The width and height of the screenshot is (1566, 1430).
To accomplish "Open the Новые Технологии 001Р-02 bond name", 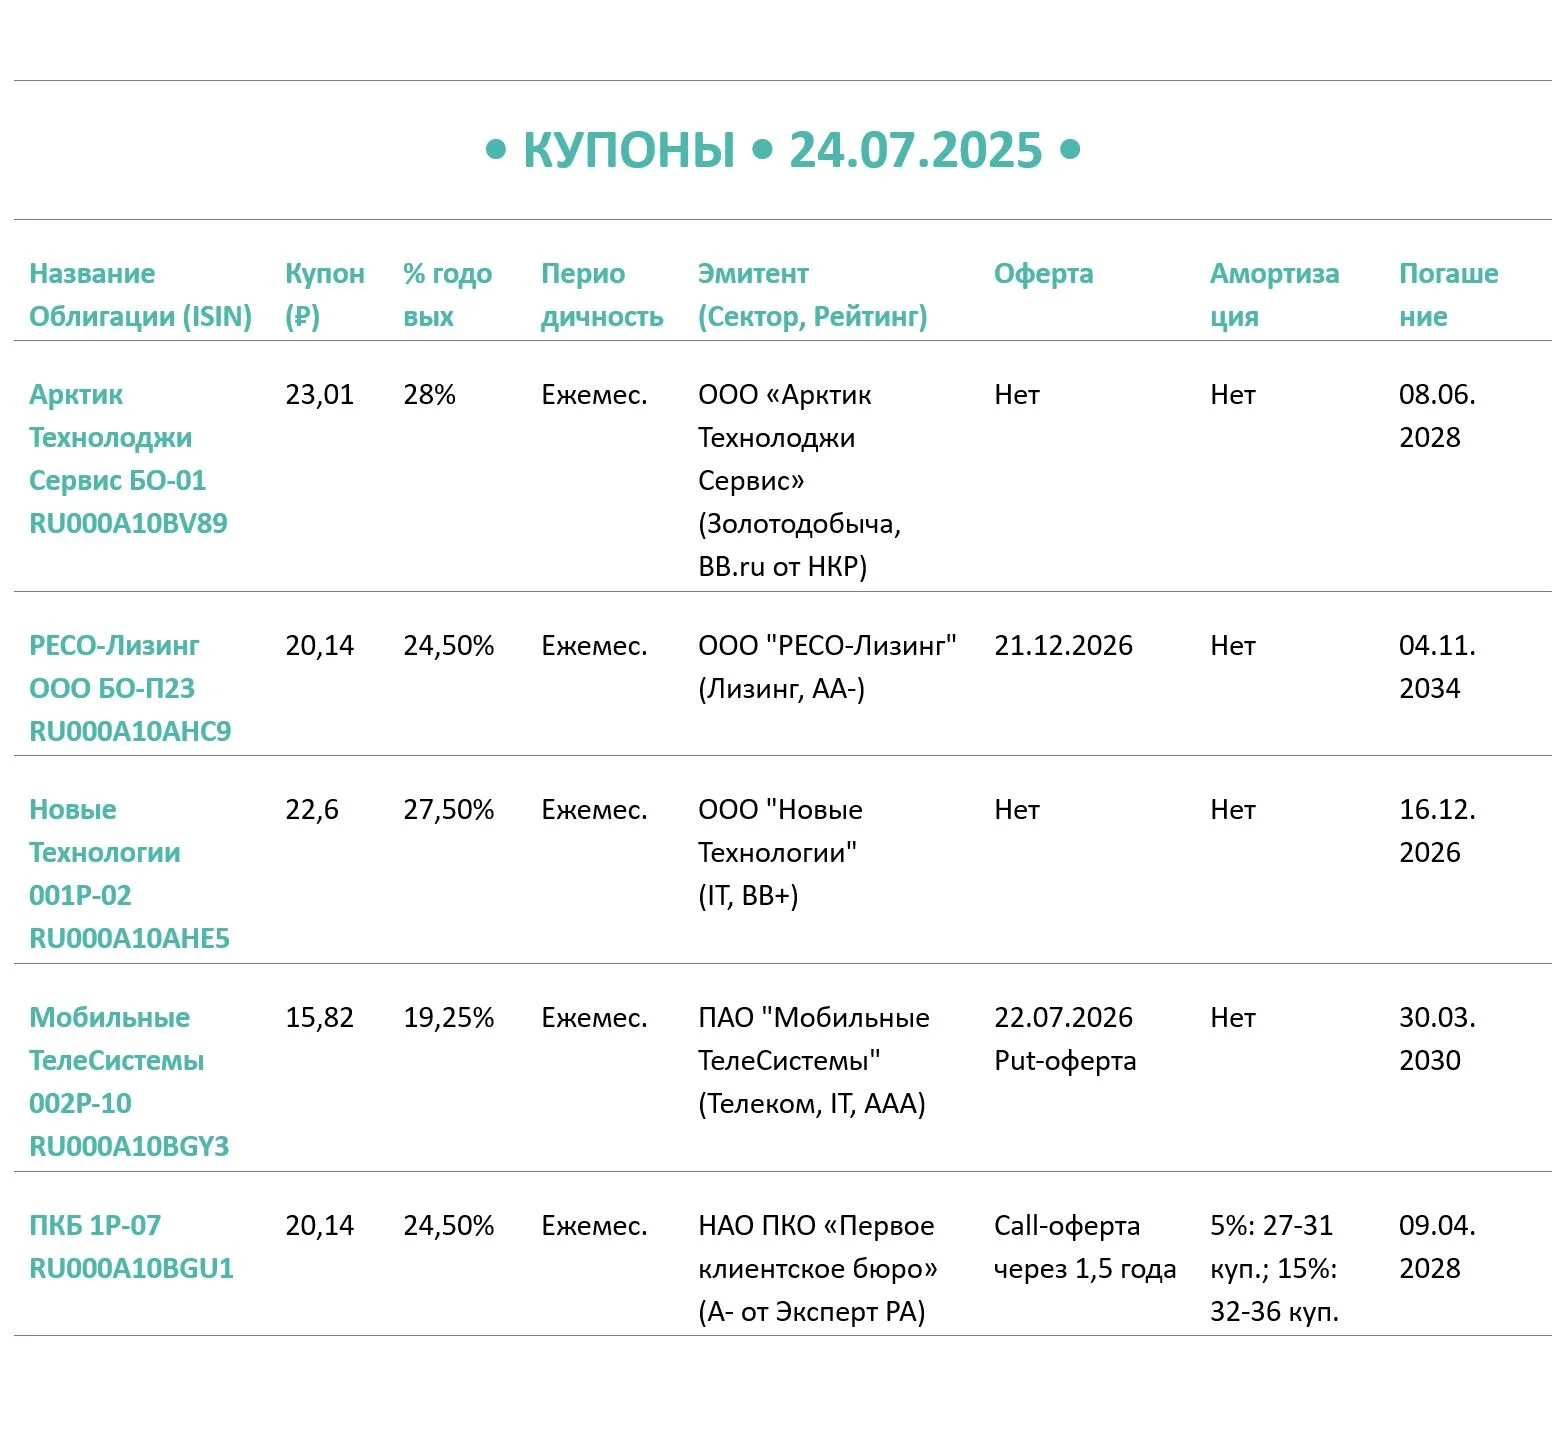I will pyautogui.click(x=129, y=874).
